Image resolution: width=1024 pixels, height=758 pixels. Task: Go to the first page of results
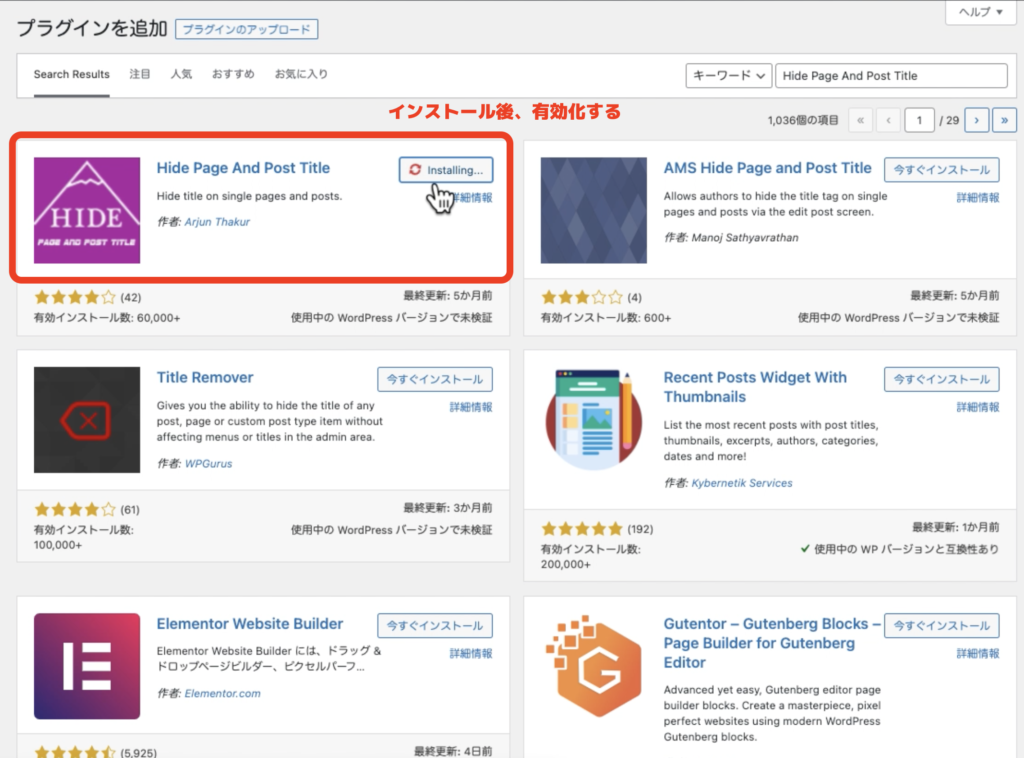861,120
